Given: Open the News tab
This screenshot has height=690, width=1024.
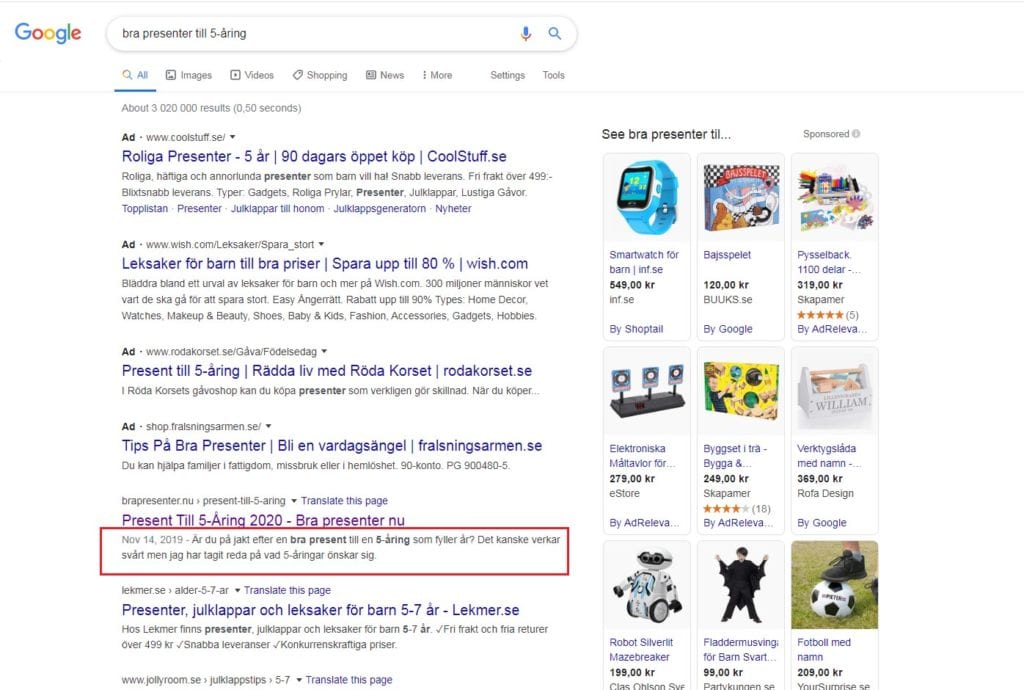Looking at the screenshot, I should (385, 75).
